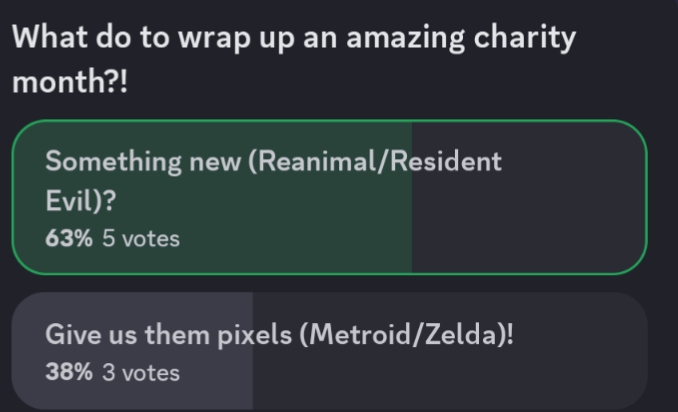This screenshot has width=678, height=412.
Task: Click "(Reanimal/Resident" text in the first option
Action: click(373, 162)
